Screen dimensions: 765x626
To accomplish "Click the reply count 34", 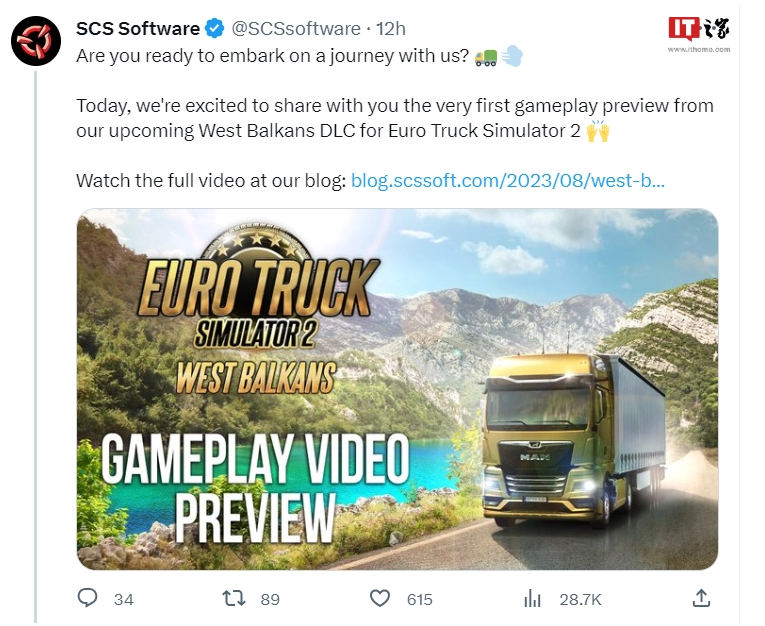I will [x=124, y=599].
